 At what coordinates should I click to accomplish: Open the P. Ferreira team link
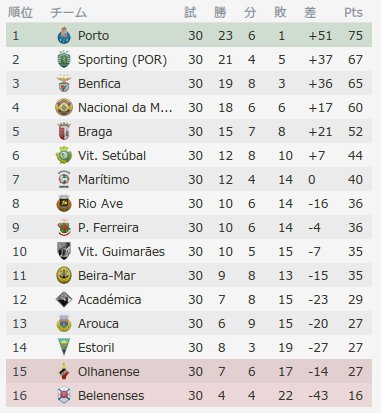coord(108,228)
